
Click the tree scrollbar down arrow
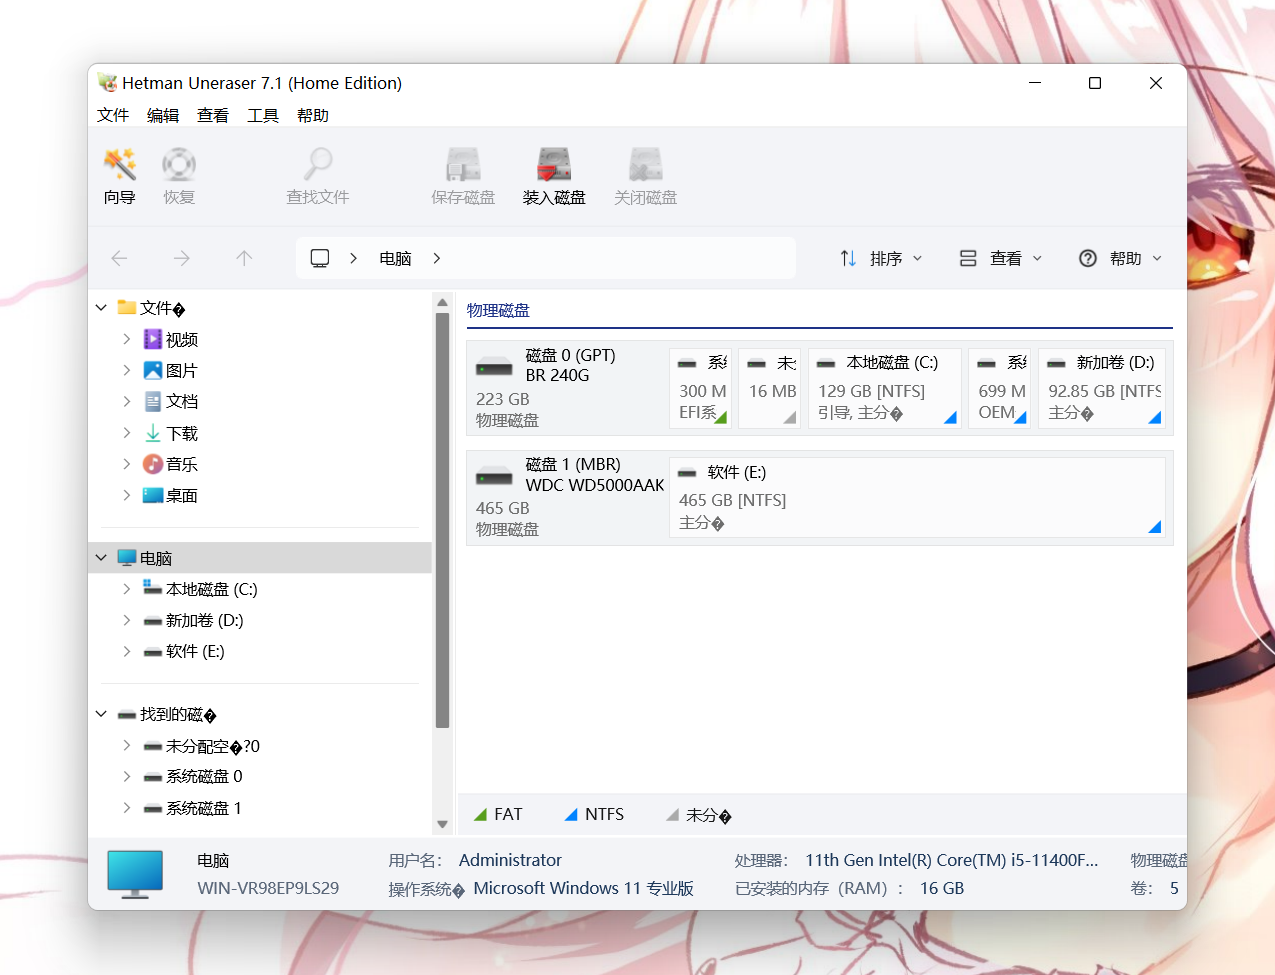coord(442,825)
